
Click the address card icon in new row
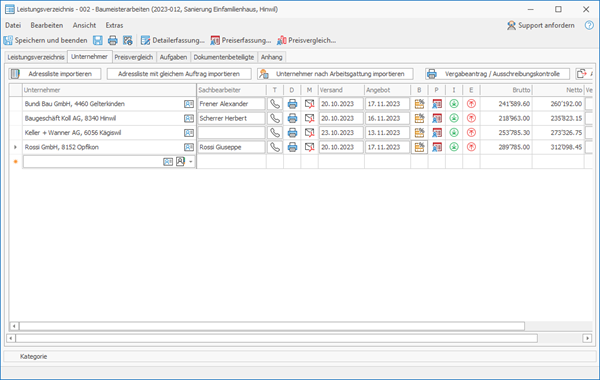pos(168,162)
